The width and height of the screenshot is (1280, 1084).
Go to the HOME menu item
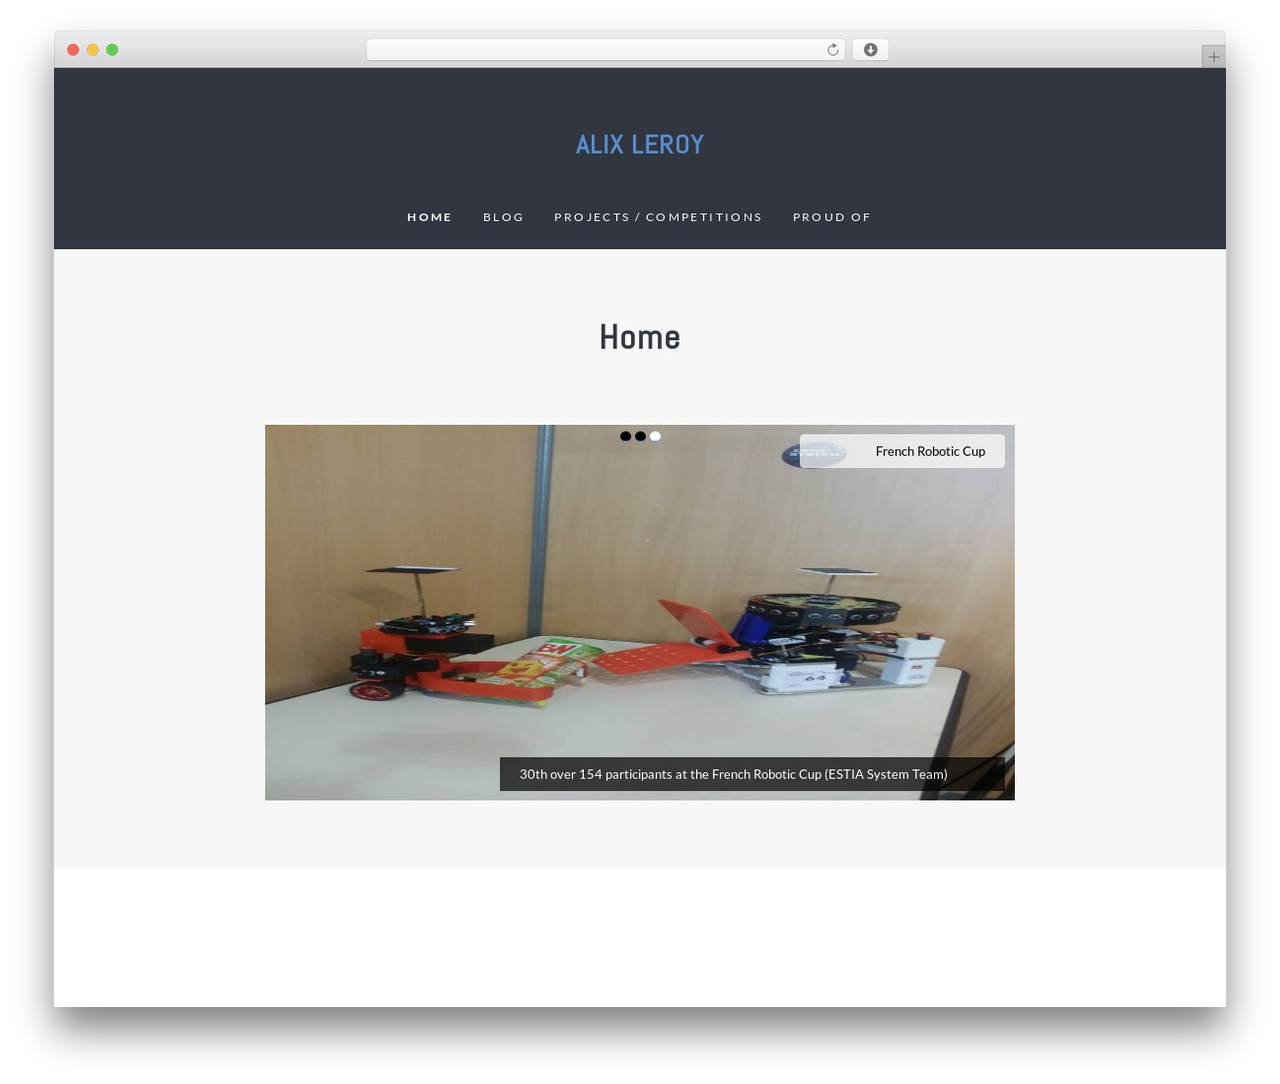click(430, 217)
